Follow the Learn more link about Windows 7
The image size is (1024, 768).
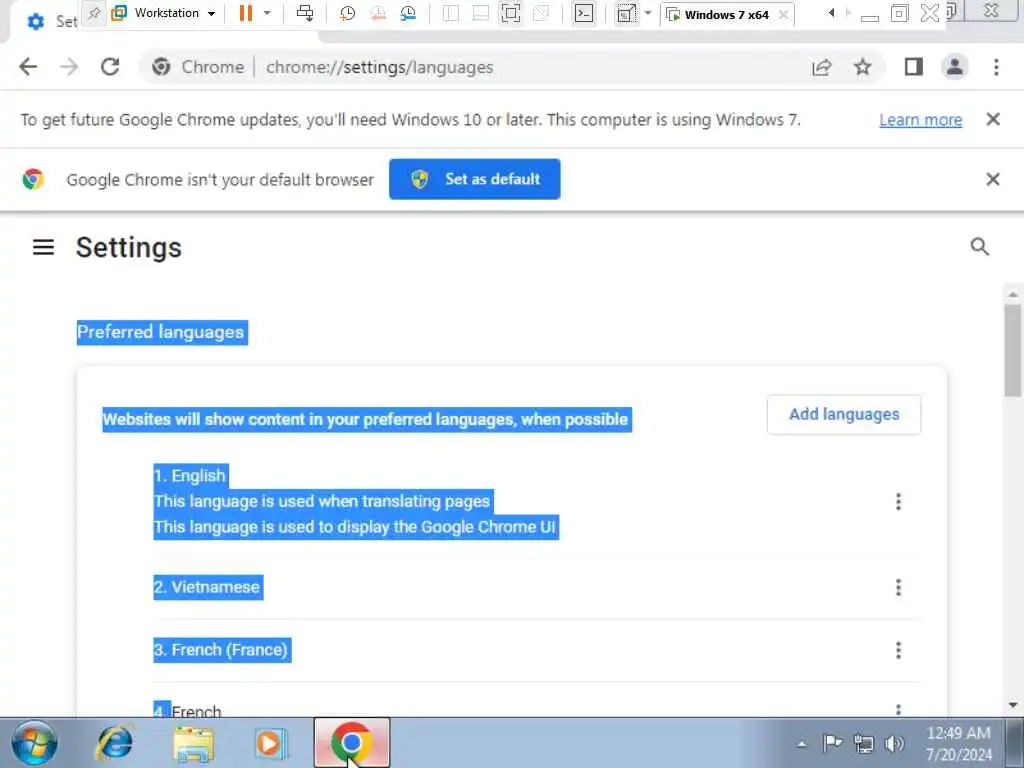920,120
